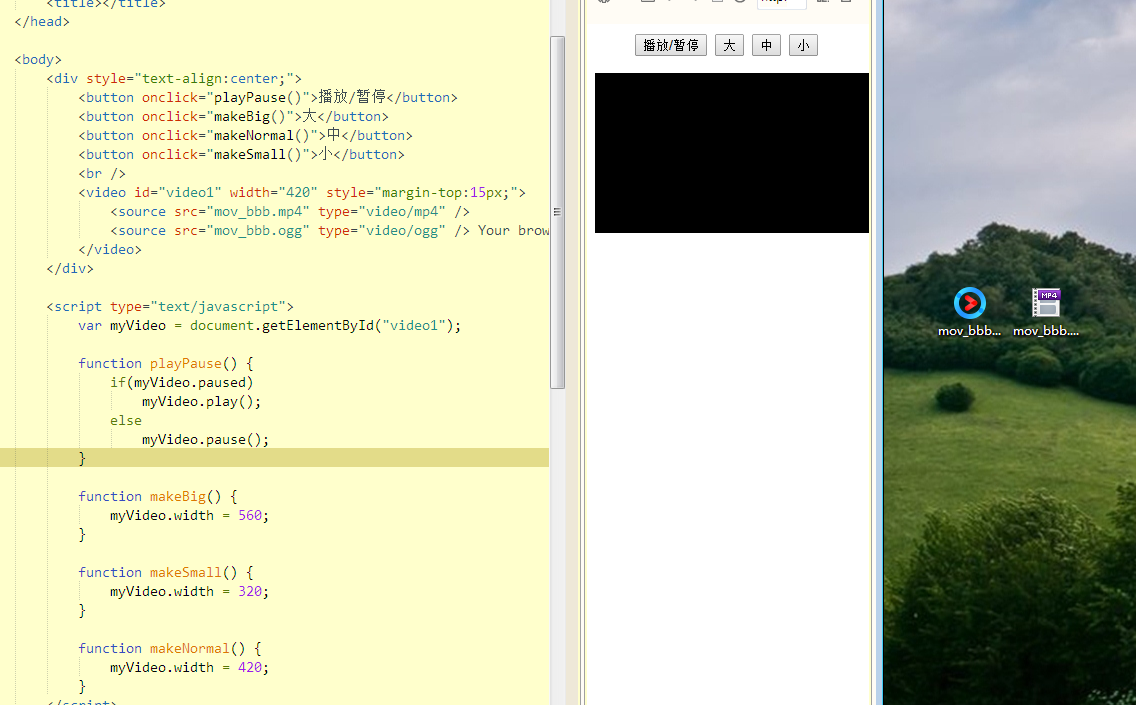Click the script type="text/javascript" line
Image resolution: width=1136 pixels, height=705 pixels.
[x=170, y=306]
